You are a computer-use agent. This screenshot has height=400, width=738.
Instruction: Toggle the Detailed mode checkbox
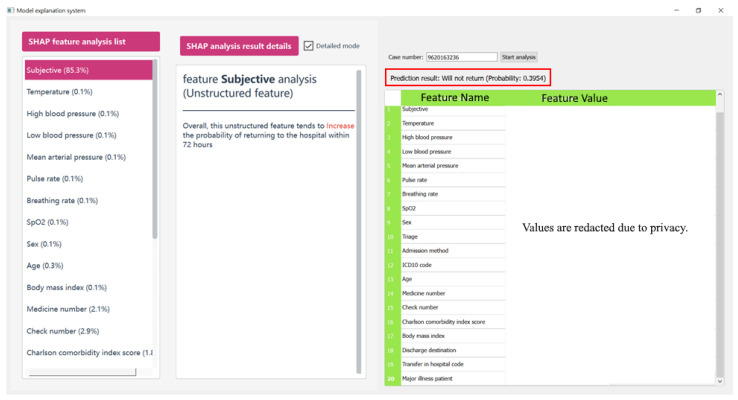pyautogui.click(x=308, y=46)
